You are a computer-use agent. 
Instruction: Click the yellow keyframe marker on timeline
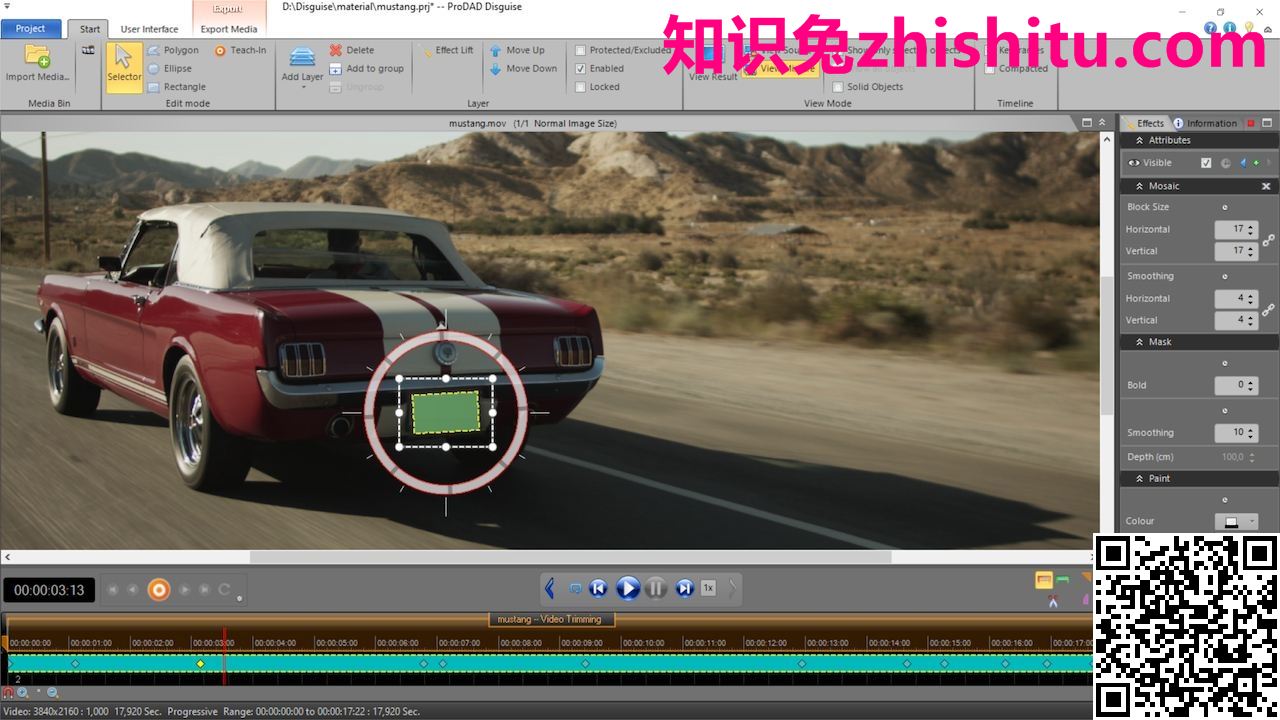pos(200,664)
